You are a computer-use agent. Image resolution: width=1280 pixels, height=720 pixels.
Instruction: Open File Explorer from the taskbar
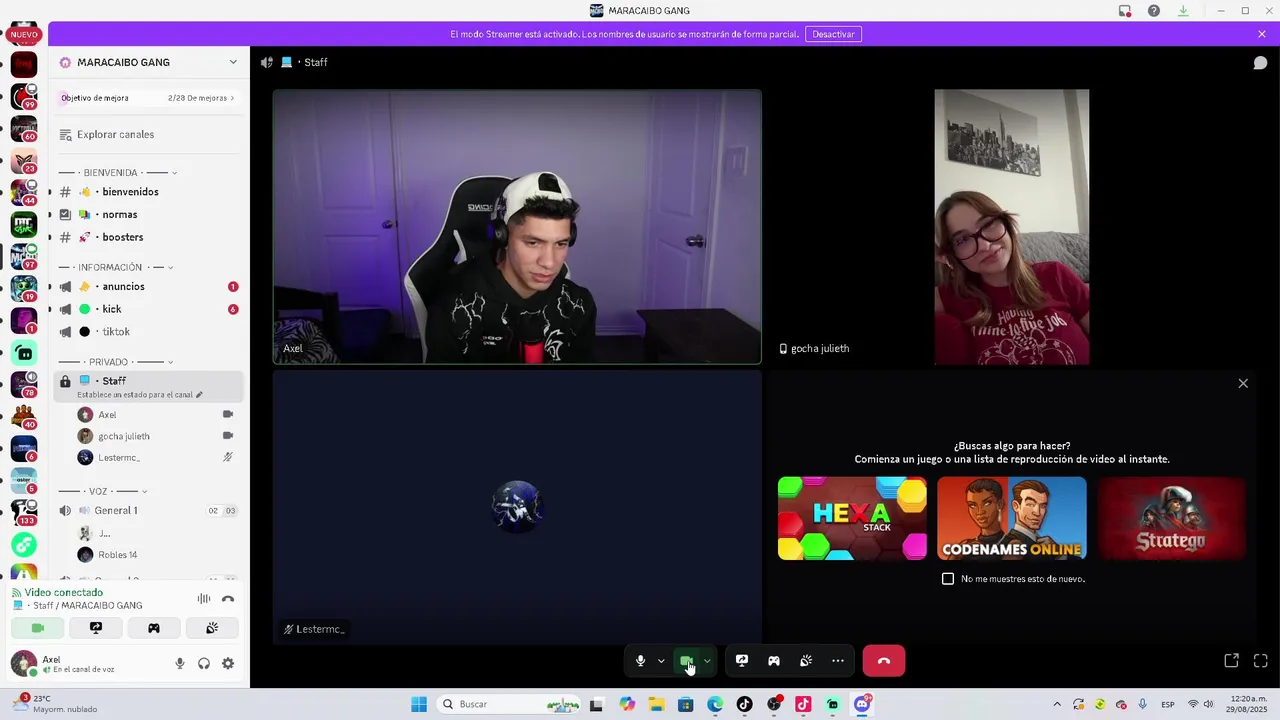click(656, 704)
